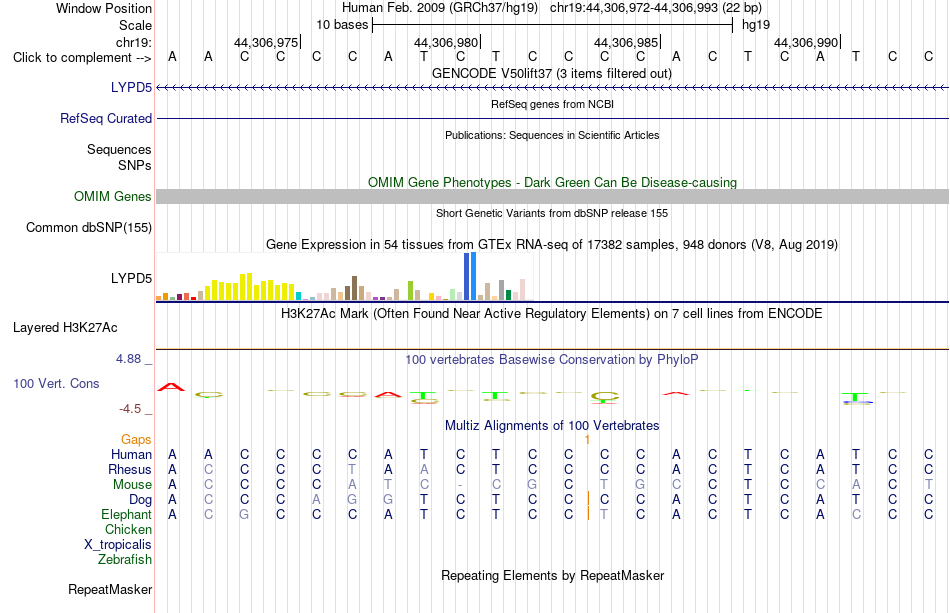Screen dimensions: 950x613
Task: Select the Human alignment row label
Action: 131,454
